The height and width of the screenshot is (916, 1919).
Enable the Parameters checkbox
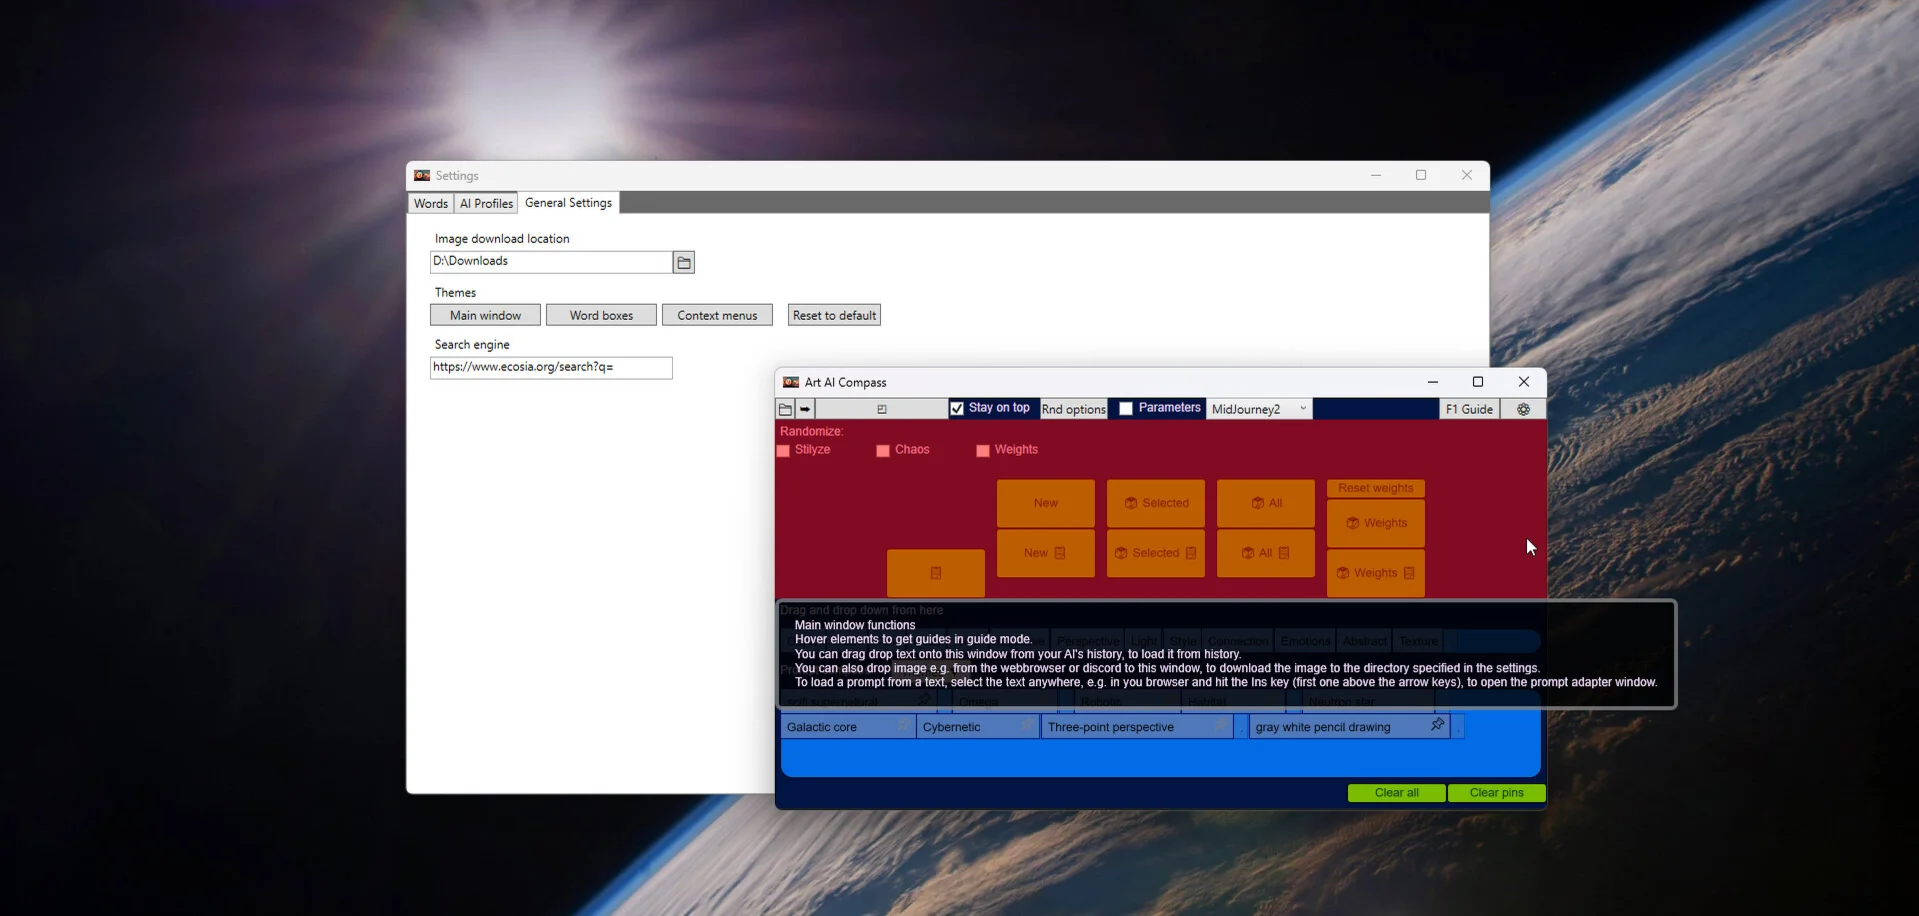(1126, 408)
